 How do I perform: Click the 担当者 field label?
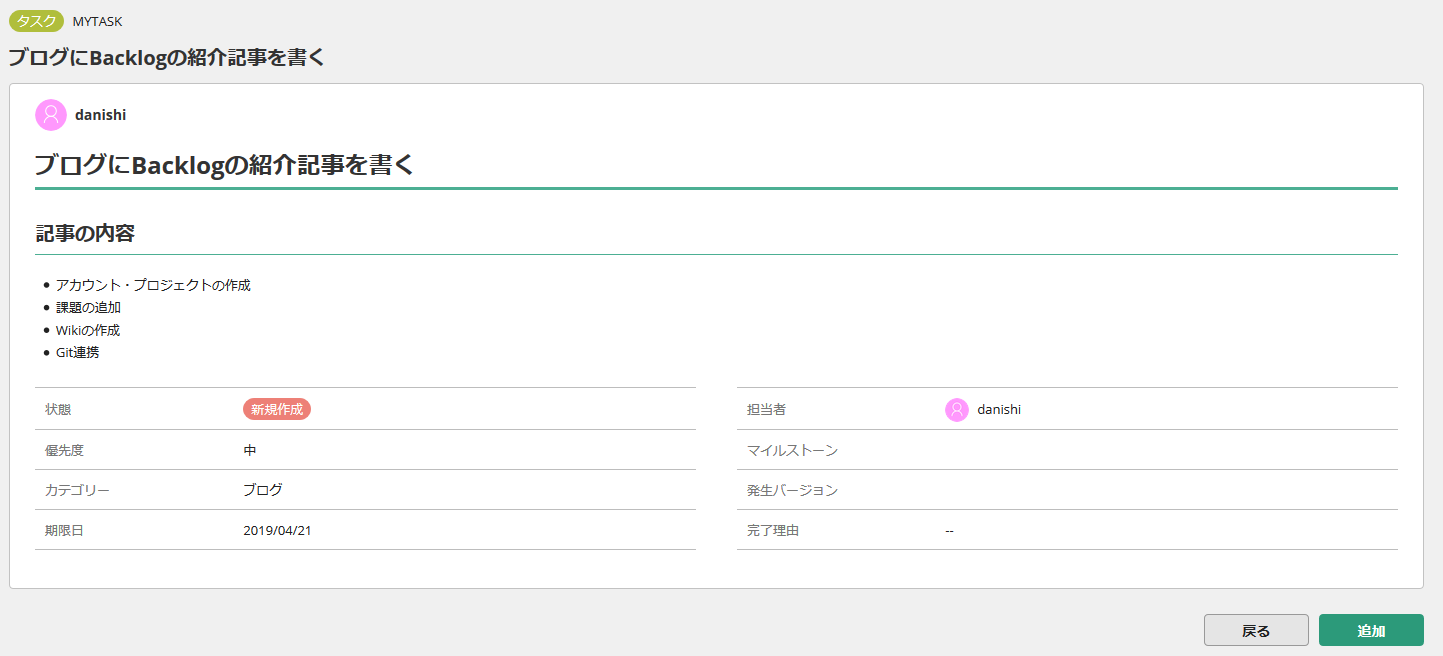pos(767,409)
